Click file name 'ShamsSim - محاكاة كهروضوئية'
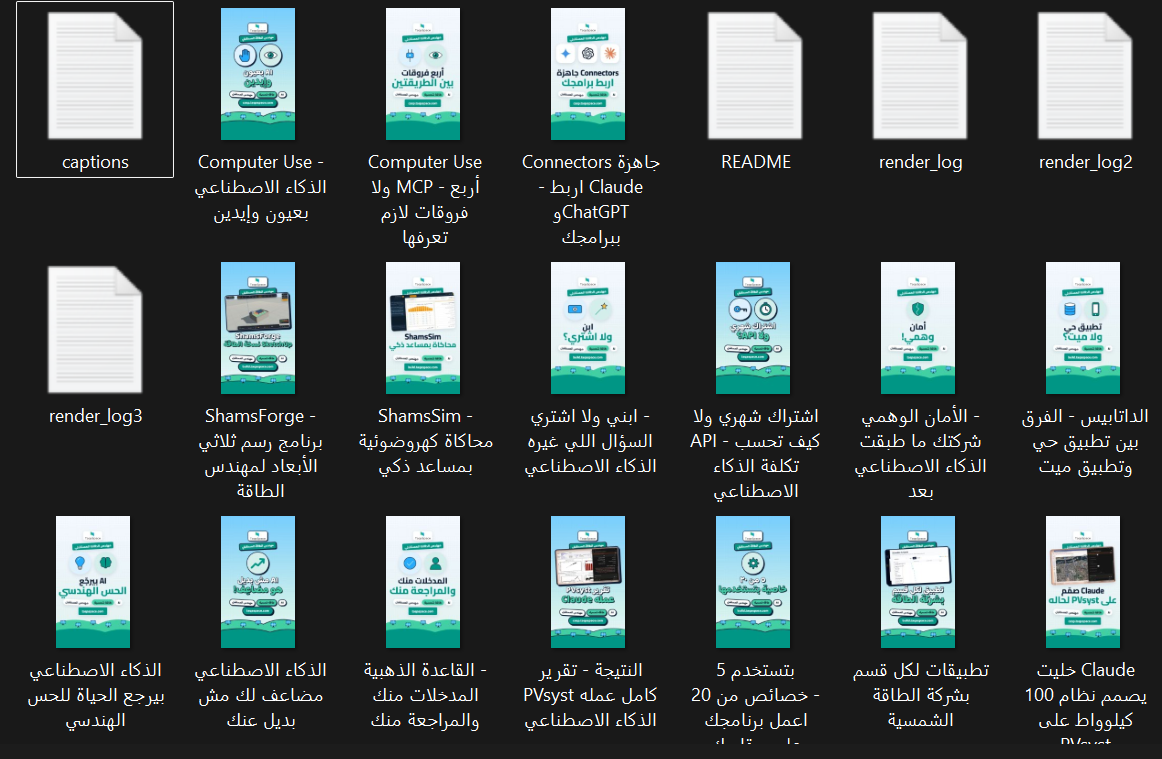The height and width of the screenshot is (759, 1162). [425, 441]
